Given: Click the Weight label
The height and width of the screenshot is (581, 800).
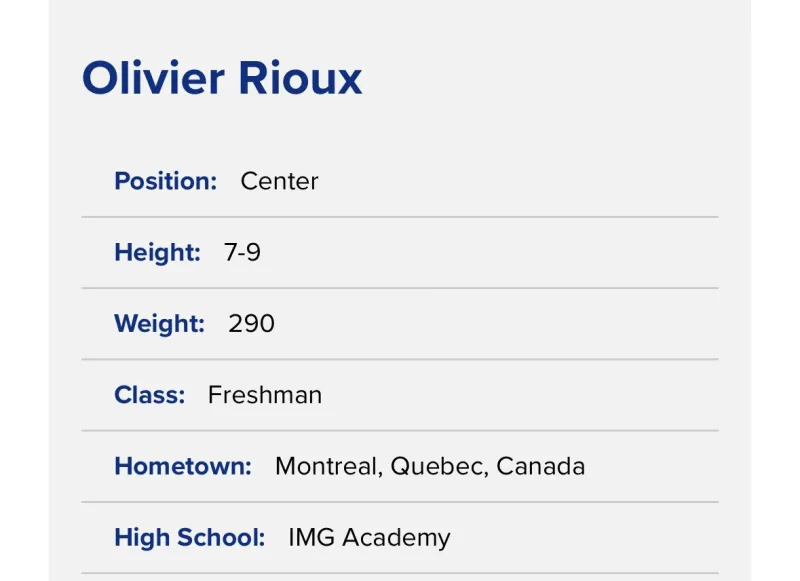Looking at the screenshot, I should click(x=159, y=324).
